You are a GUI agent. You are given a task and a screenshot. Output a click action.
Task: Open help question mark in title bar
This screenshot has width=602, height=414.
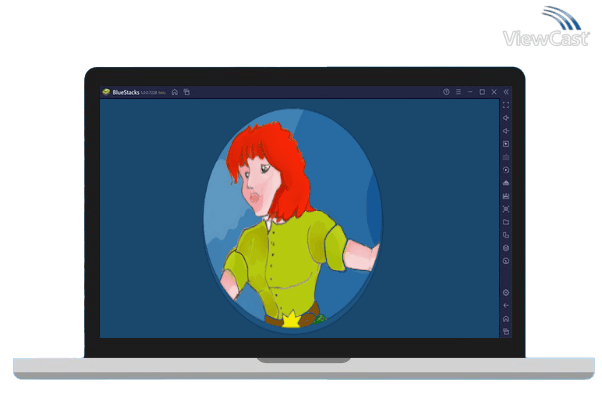pyautogui.click(x=446, y=92)
